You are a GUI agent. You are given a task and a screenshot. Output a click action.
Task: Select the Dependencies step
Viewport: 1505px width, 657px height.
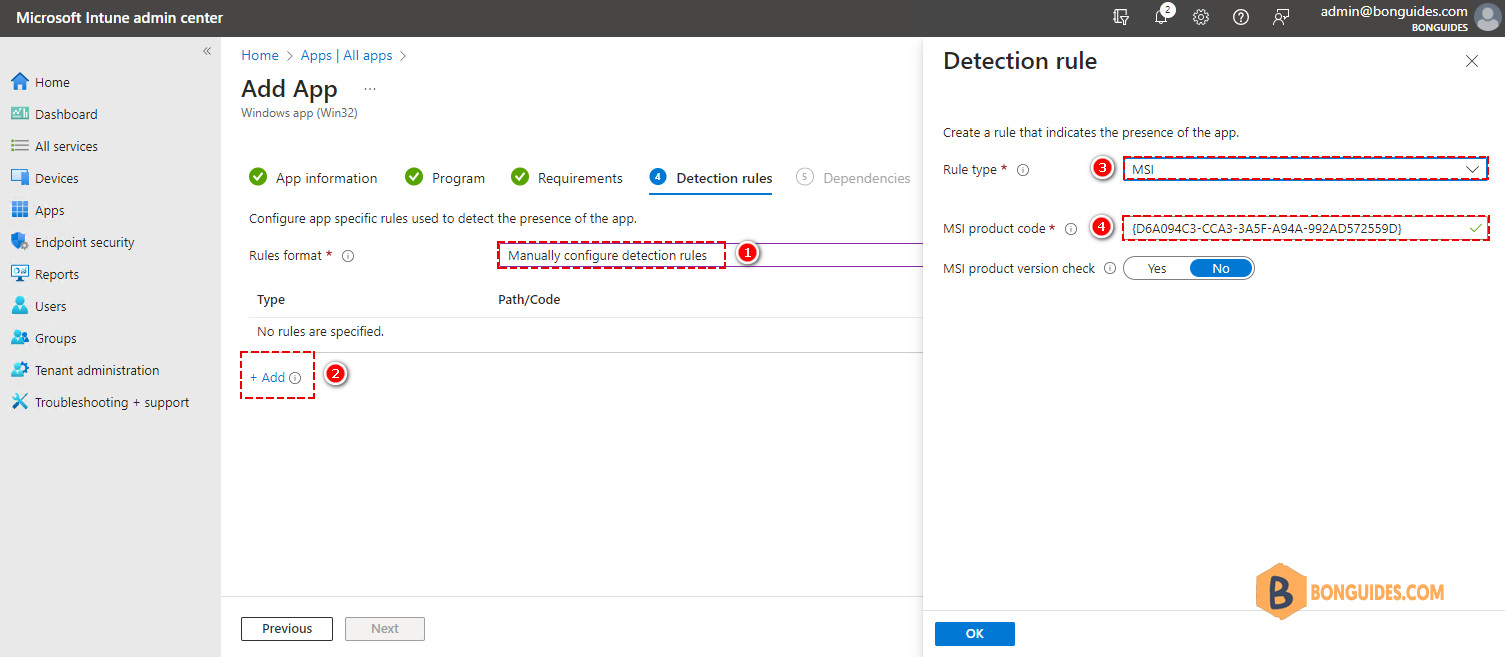(854, 178)
